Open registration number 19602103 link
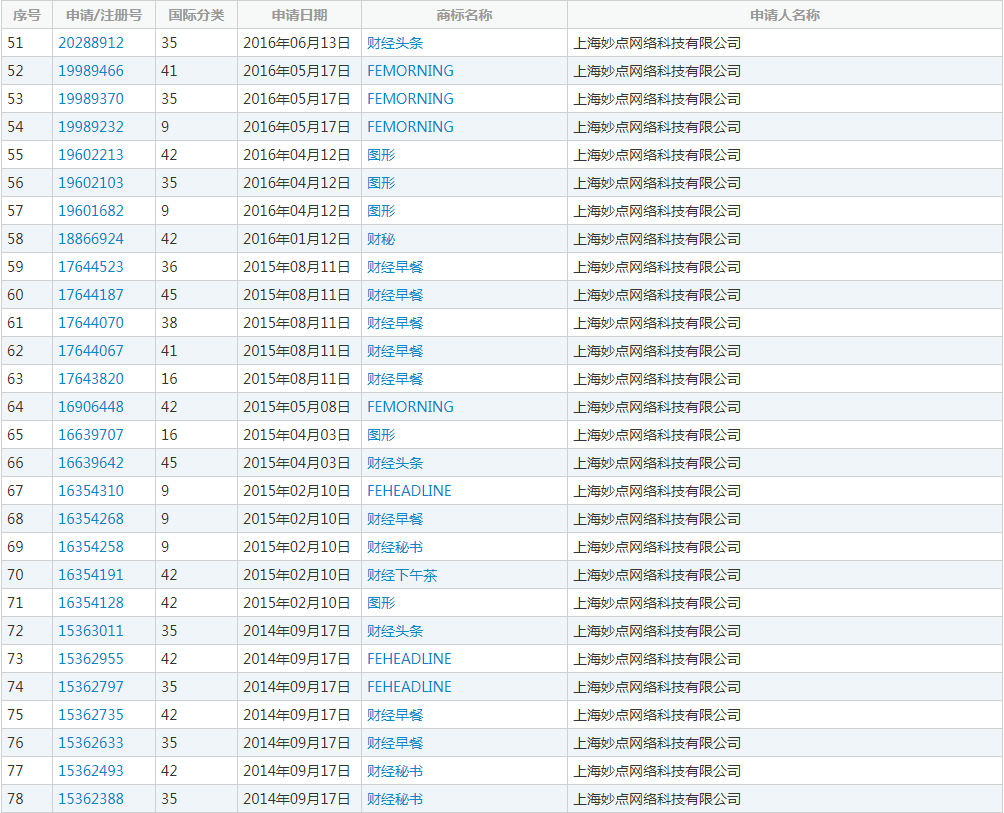This screenshot has height=813, width=1004. coord(91,183)
